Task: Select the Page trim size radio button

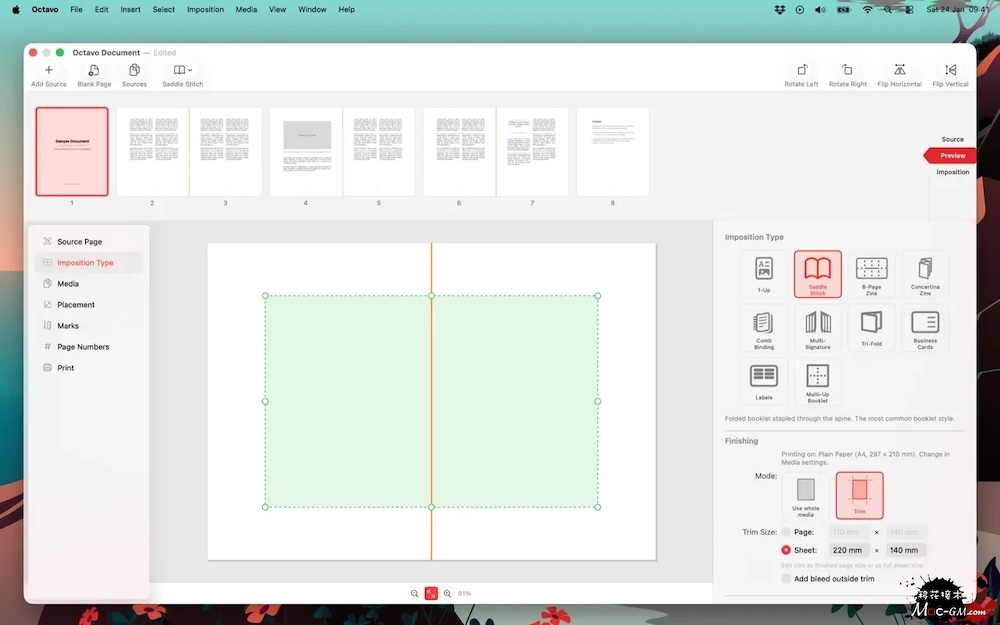Action: tap(786, 532)
